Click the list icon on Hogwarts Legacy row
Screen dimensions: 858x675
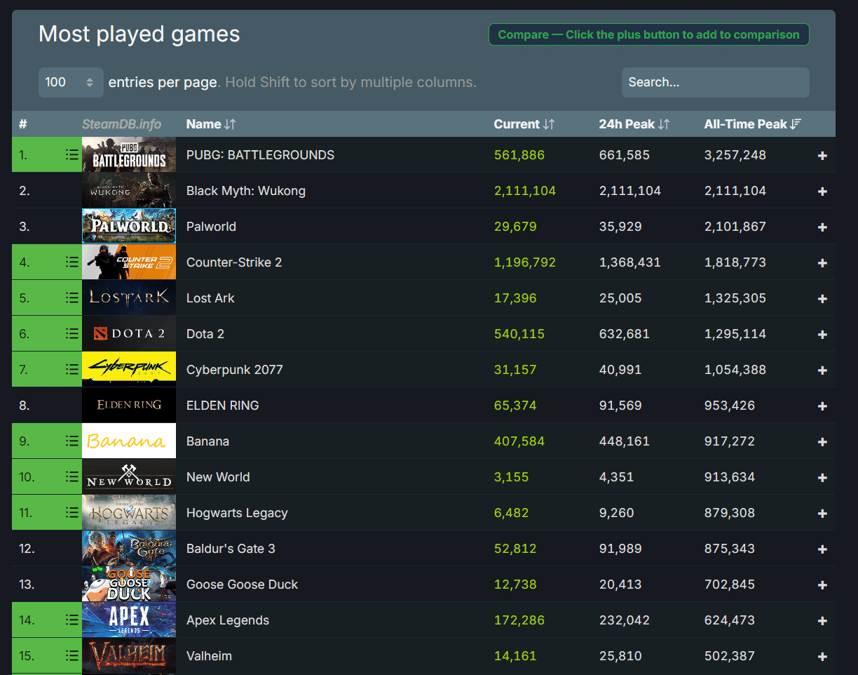click(x=72, y=513)
